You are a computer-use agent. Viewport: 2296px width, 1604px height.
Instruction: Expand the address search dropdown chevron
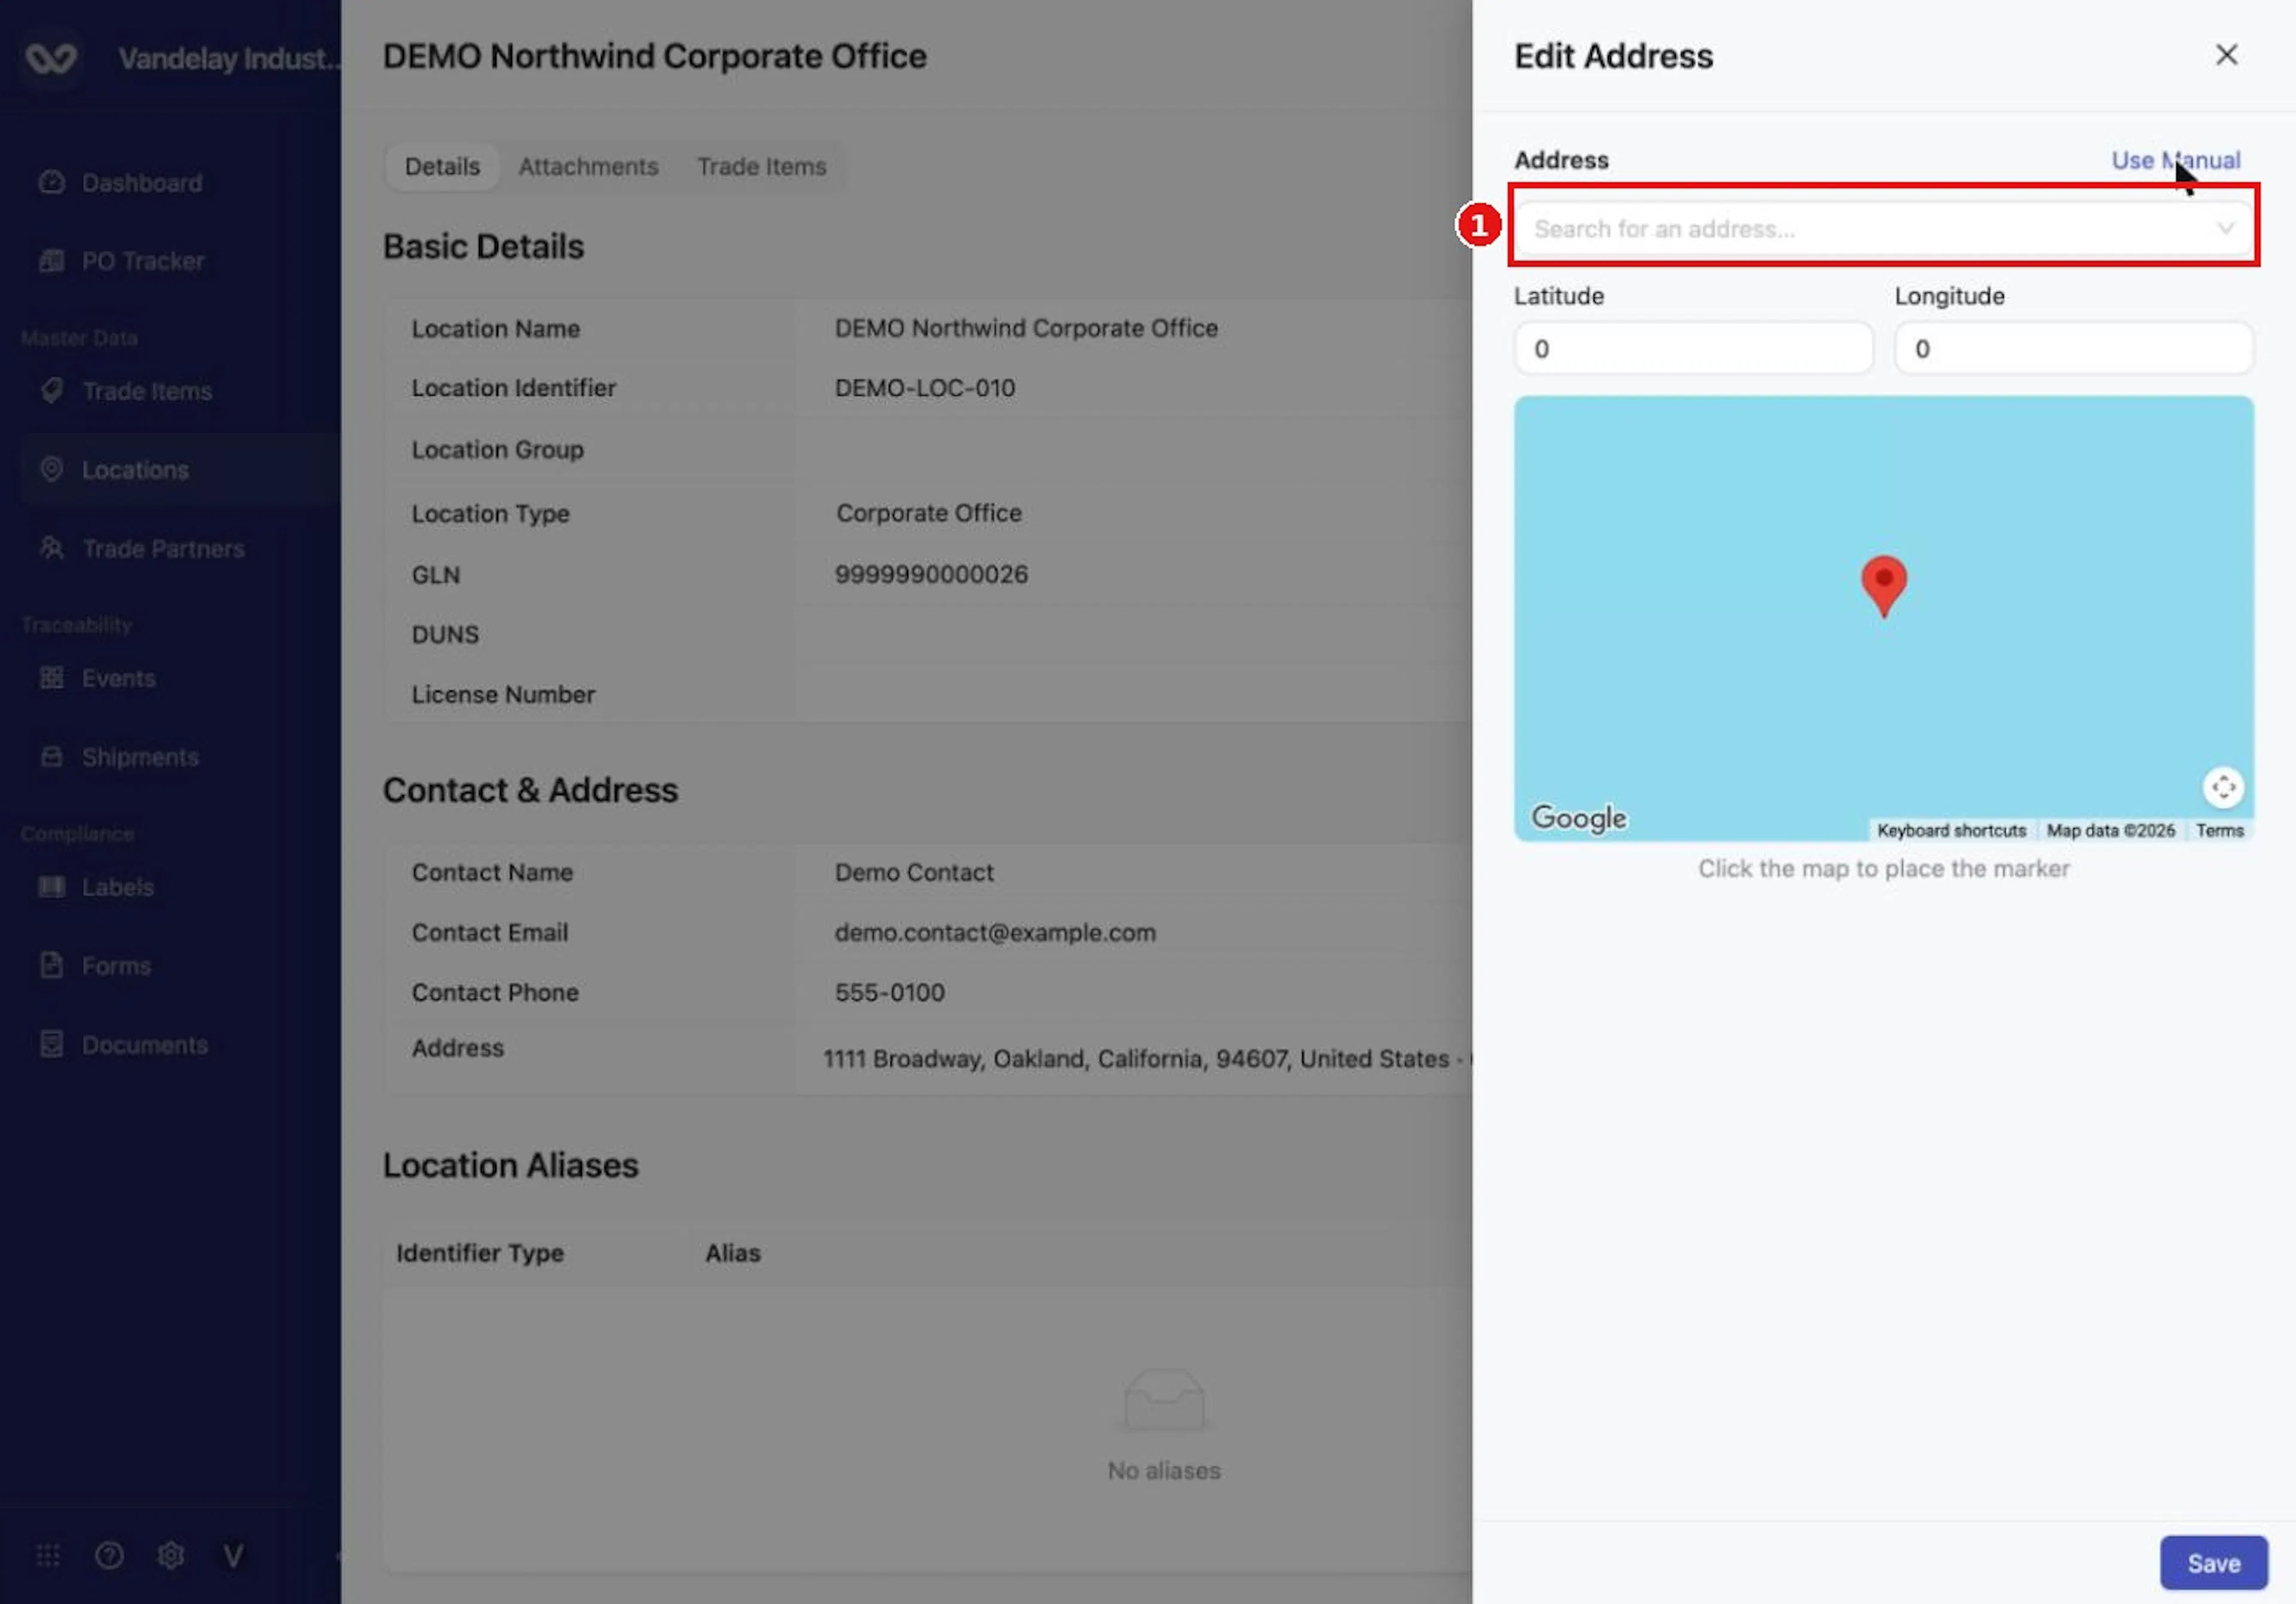click(x=2225, y=229)
